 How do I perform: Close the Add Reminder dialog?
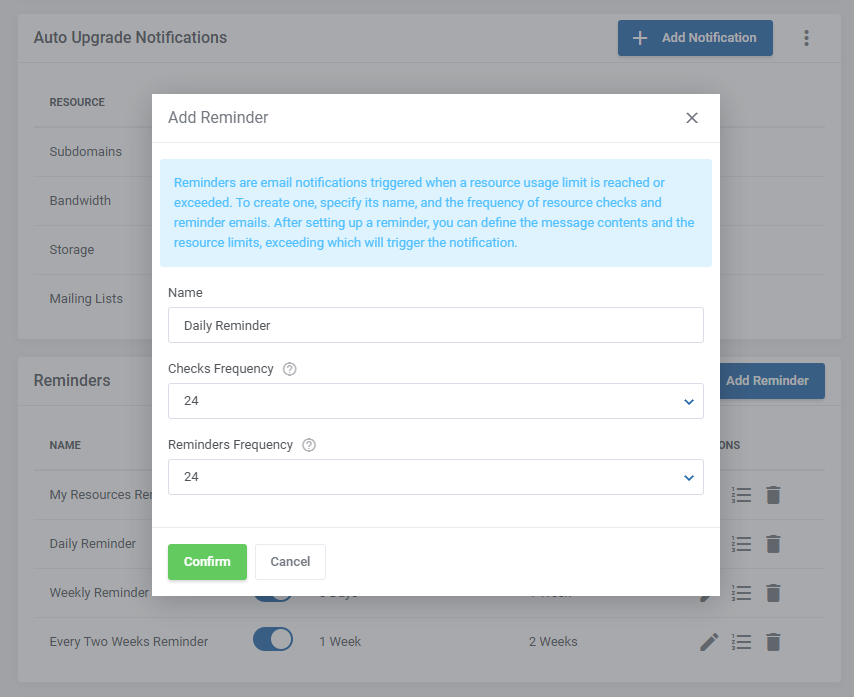692,118
